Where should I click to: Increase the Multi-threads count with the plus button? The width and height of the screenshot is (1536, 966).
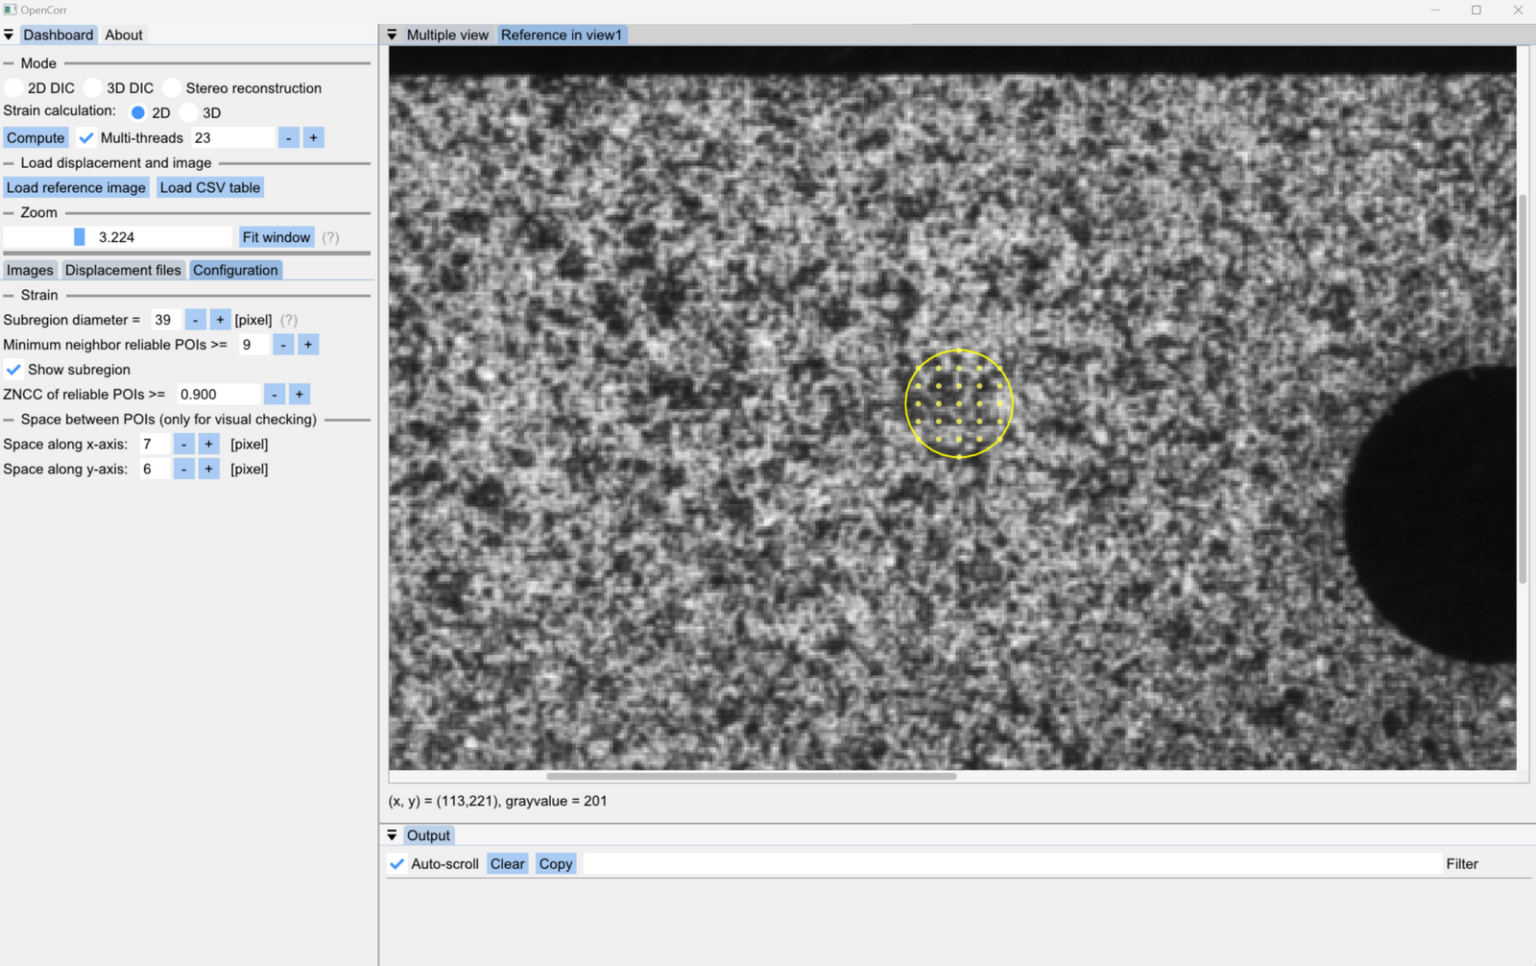[x=313, y=137]
